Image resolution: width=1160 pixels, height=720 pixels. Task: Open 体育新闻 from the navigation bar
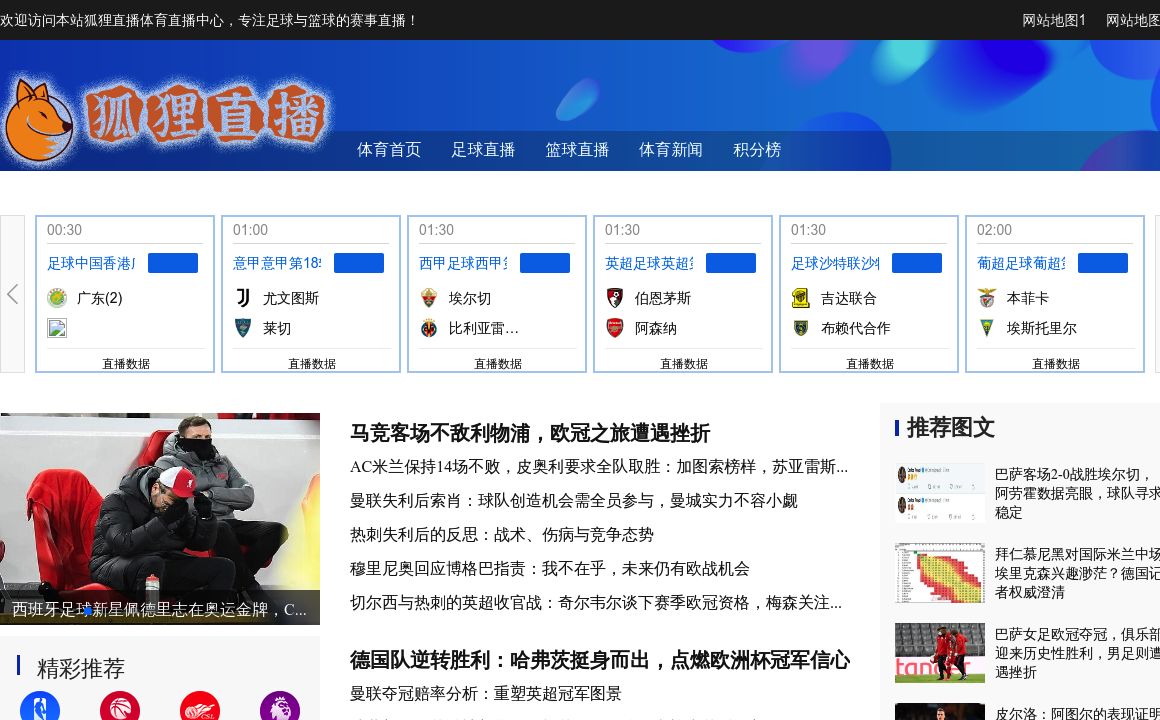(671, 150)
